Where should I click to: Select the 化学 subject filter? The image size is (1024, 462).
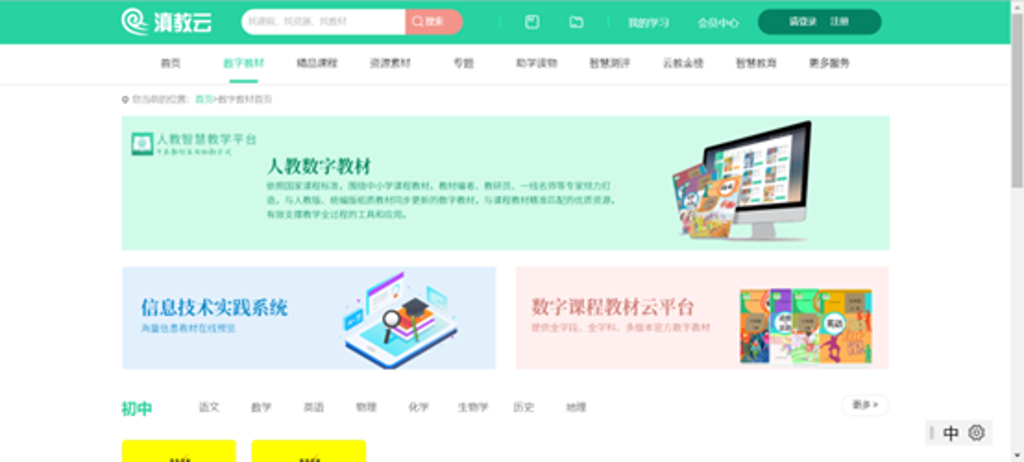(x=419, y=407)
